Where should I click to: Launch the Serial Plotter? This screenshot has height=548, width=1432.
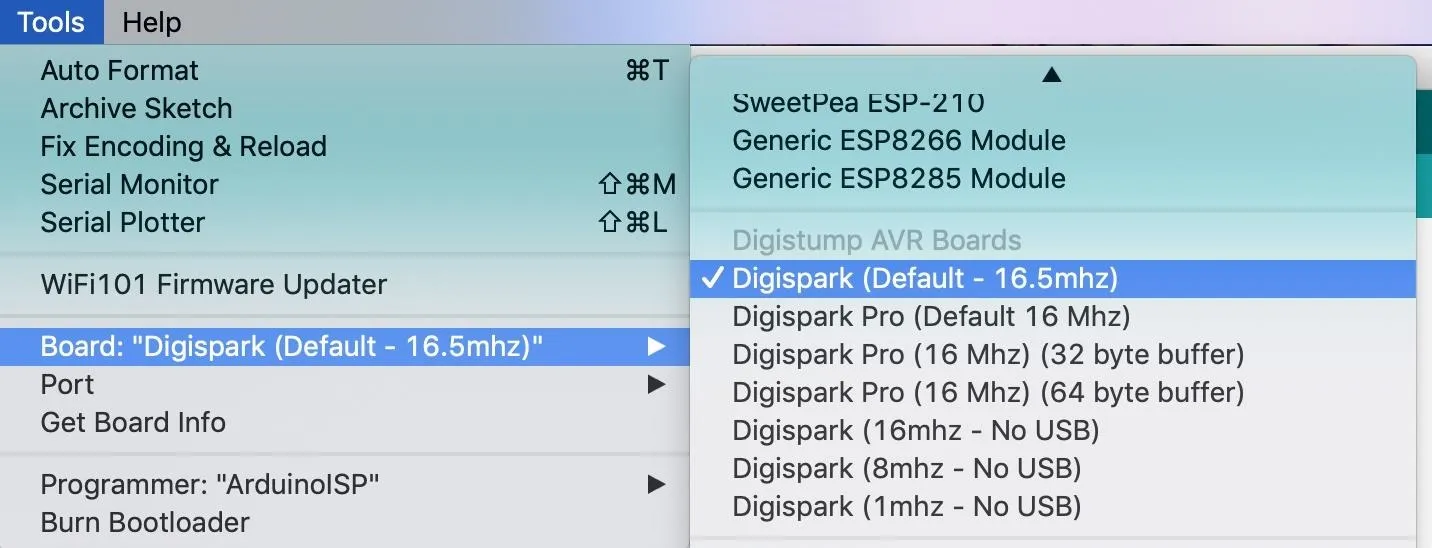345,223
